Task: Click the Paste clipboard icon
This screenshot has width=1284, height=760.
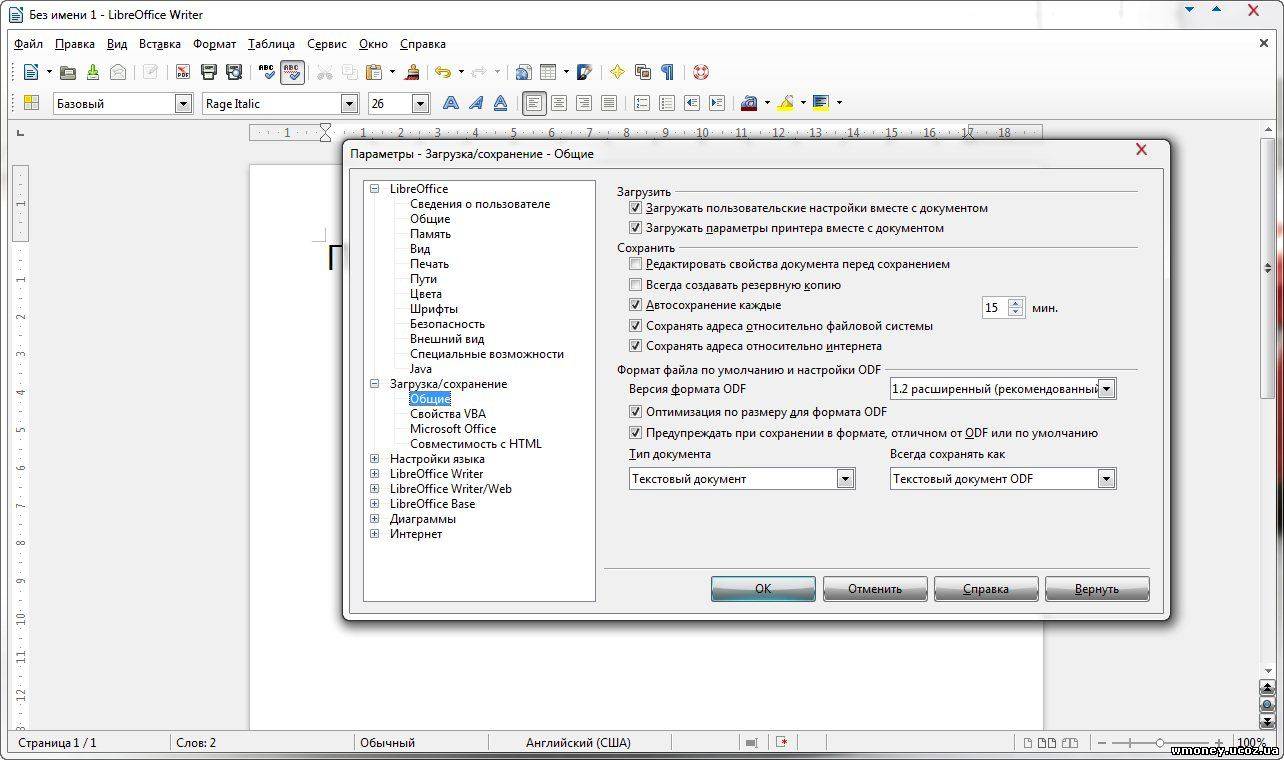Action: coord(374,72)
